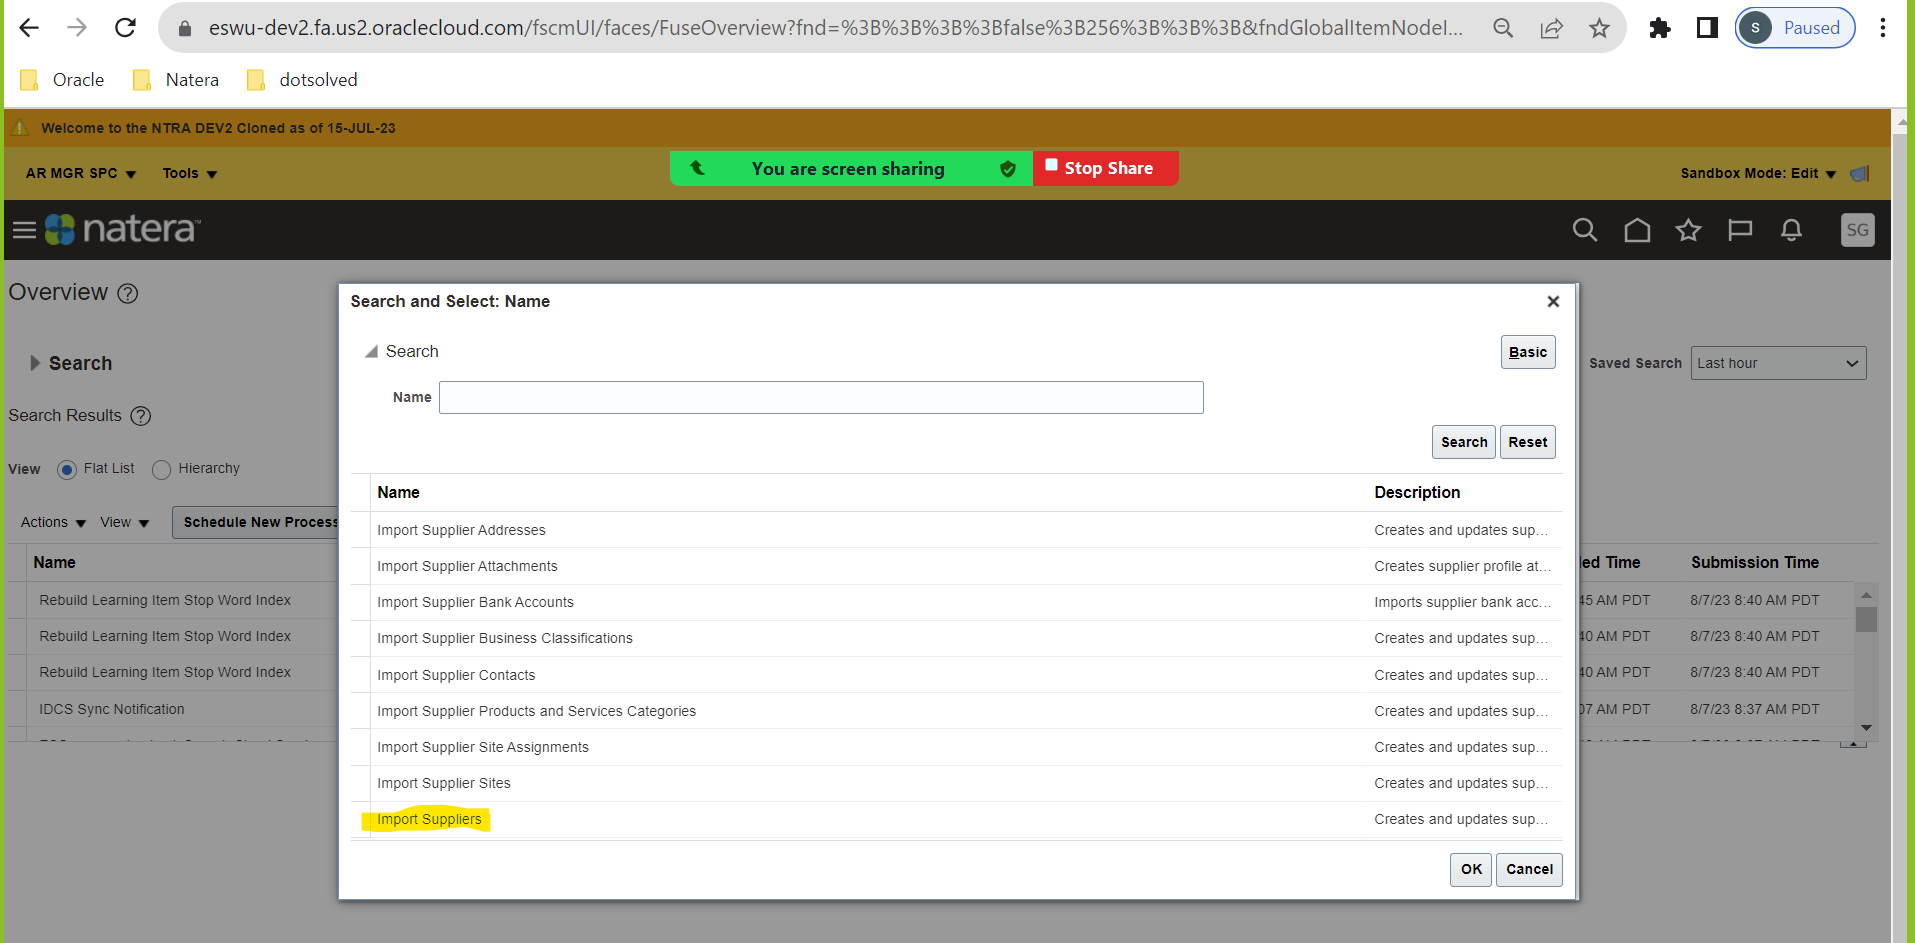Open the SG user avatar menu
The height and width of the screenshot is (943, 1915).
coord(1857,229)
